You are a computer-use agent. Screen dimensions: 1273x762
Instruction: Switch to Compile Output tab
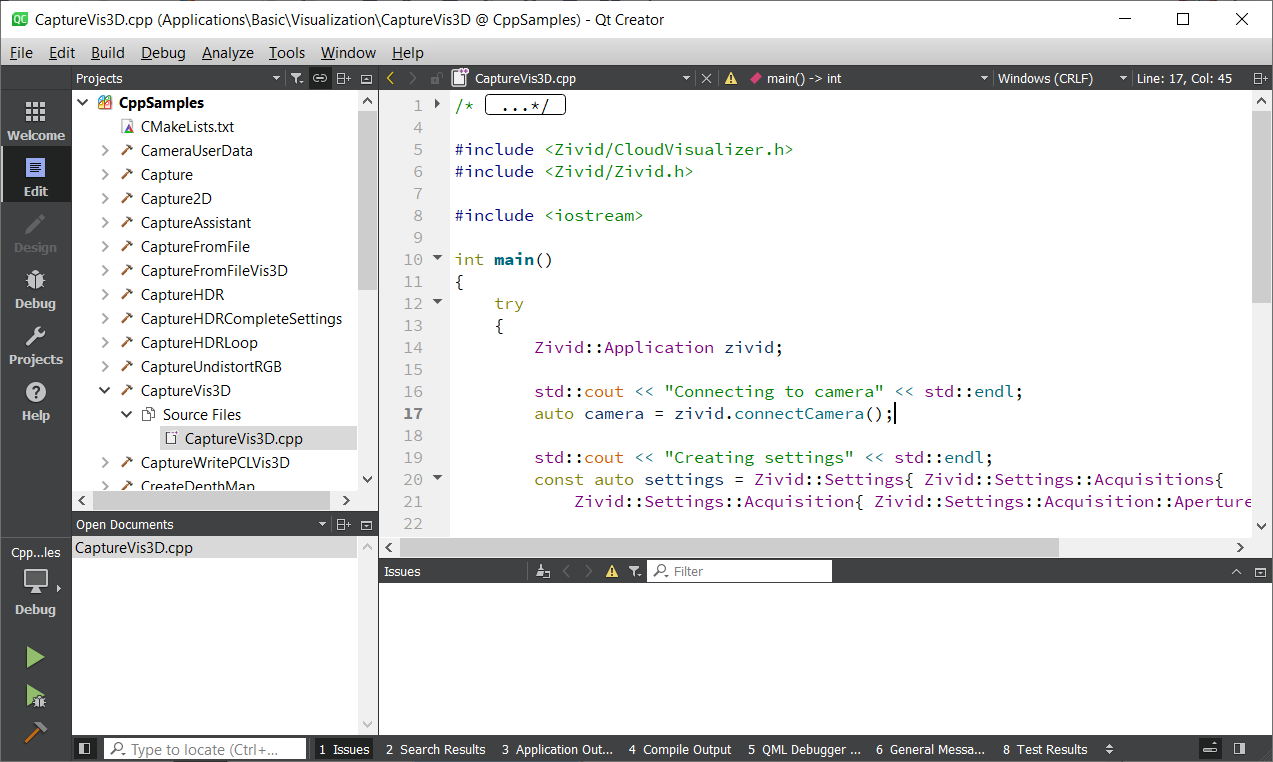(x=680, y=749)
